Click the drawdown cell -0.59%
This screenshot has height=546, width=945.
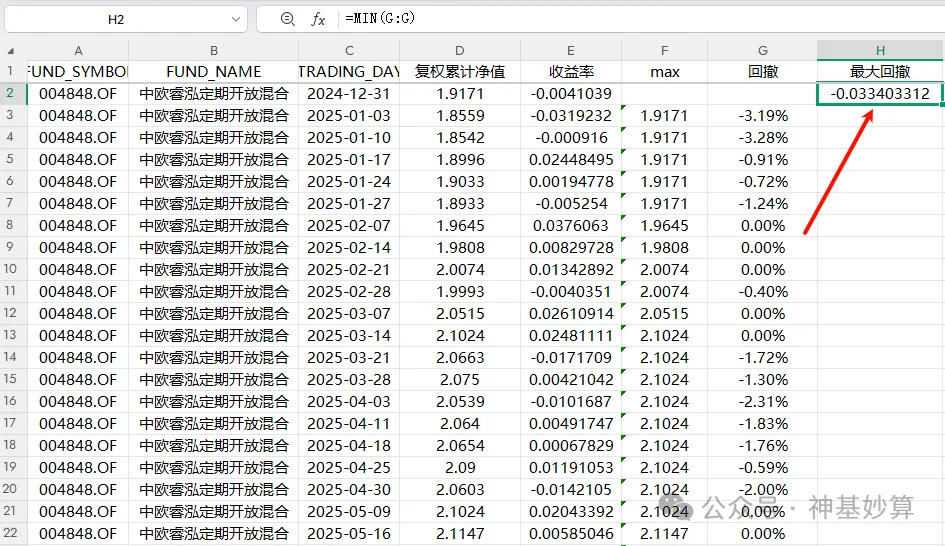(x=762, y=468)
